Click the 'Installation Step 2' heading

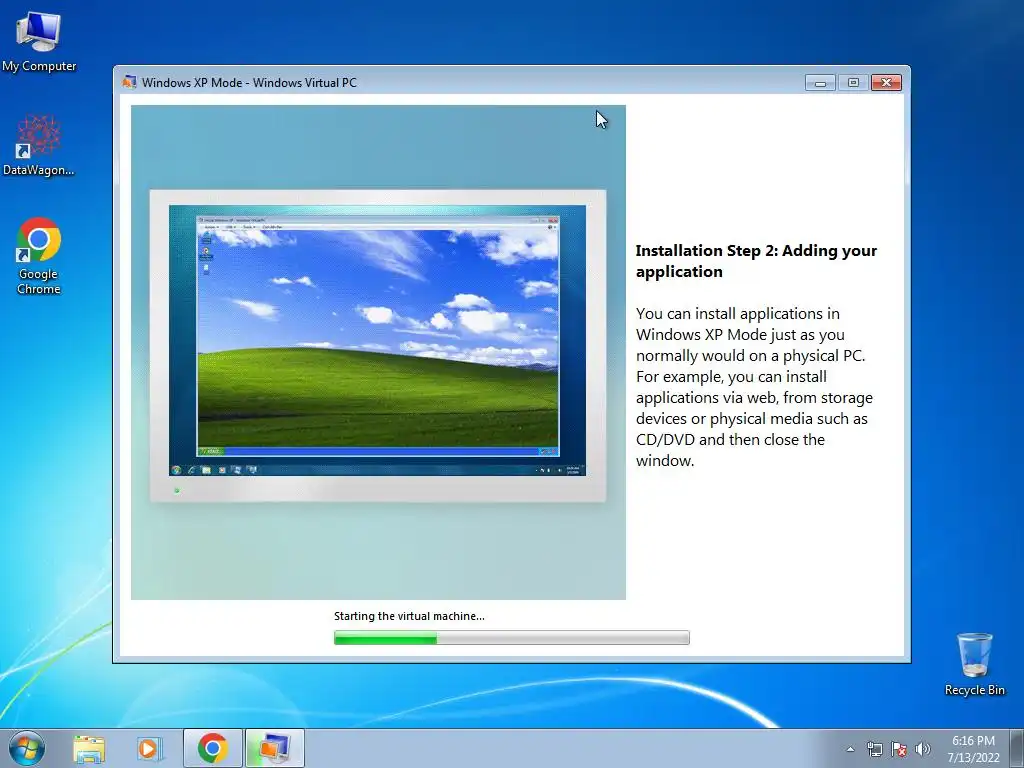click(756, 261)
